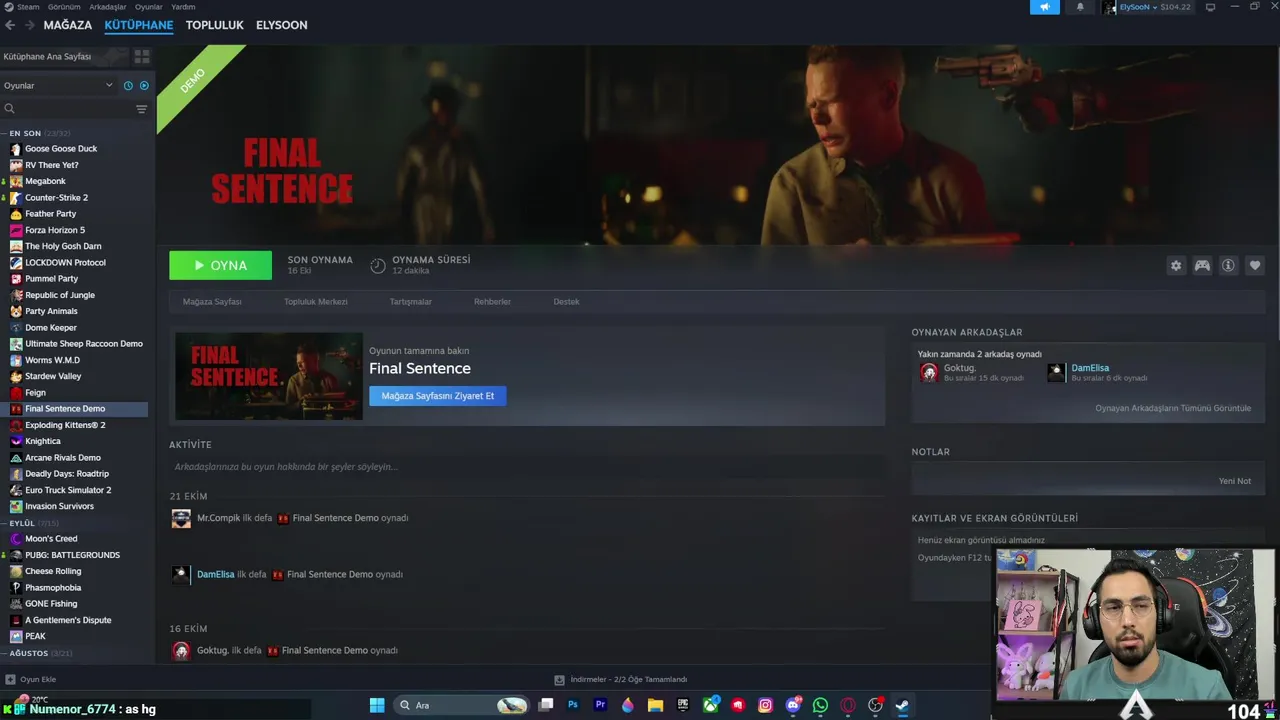Collapse the EYLÜL category

coord(34,523)
